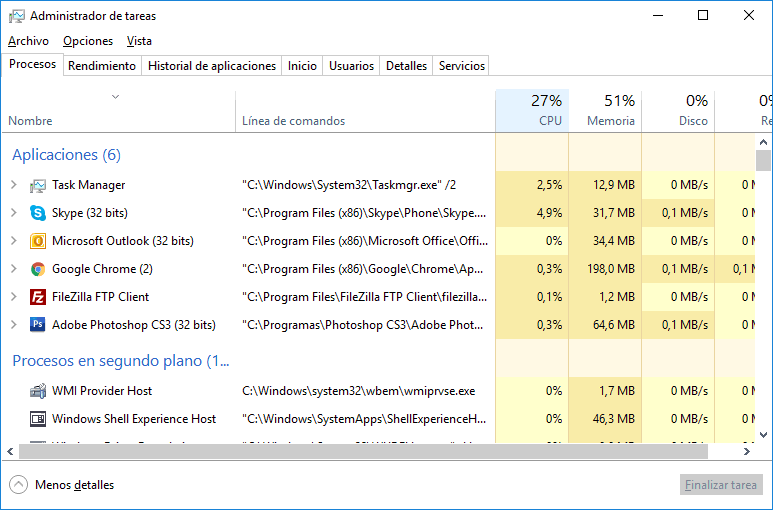773x510 pixels.
Task: Click the Task Manager process icon
Action: pyautogui.click(x=38, y=185)
